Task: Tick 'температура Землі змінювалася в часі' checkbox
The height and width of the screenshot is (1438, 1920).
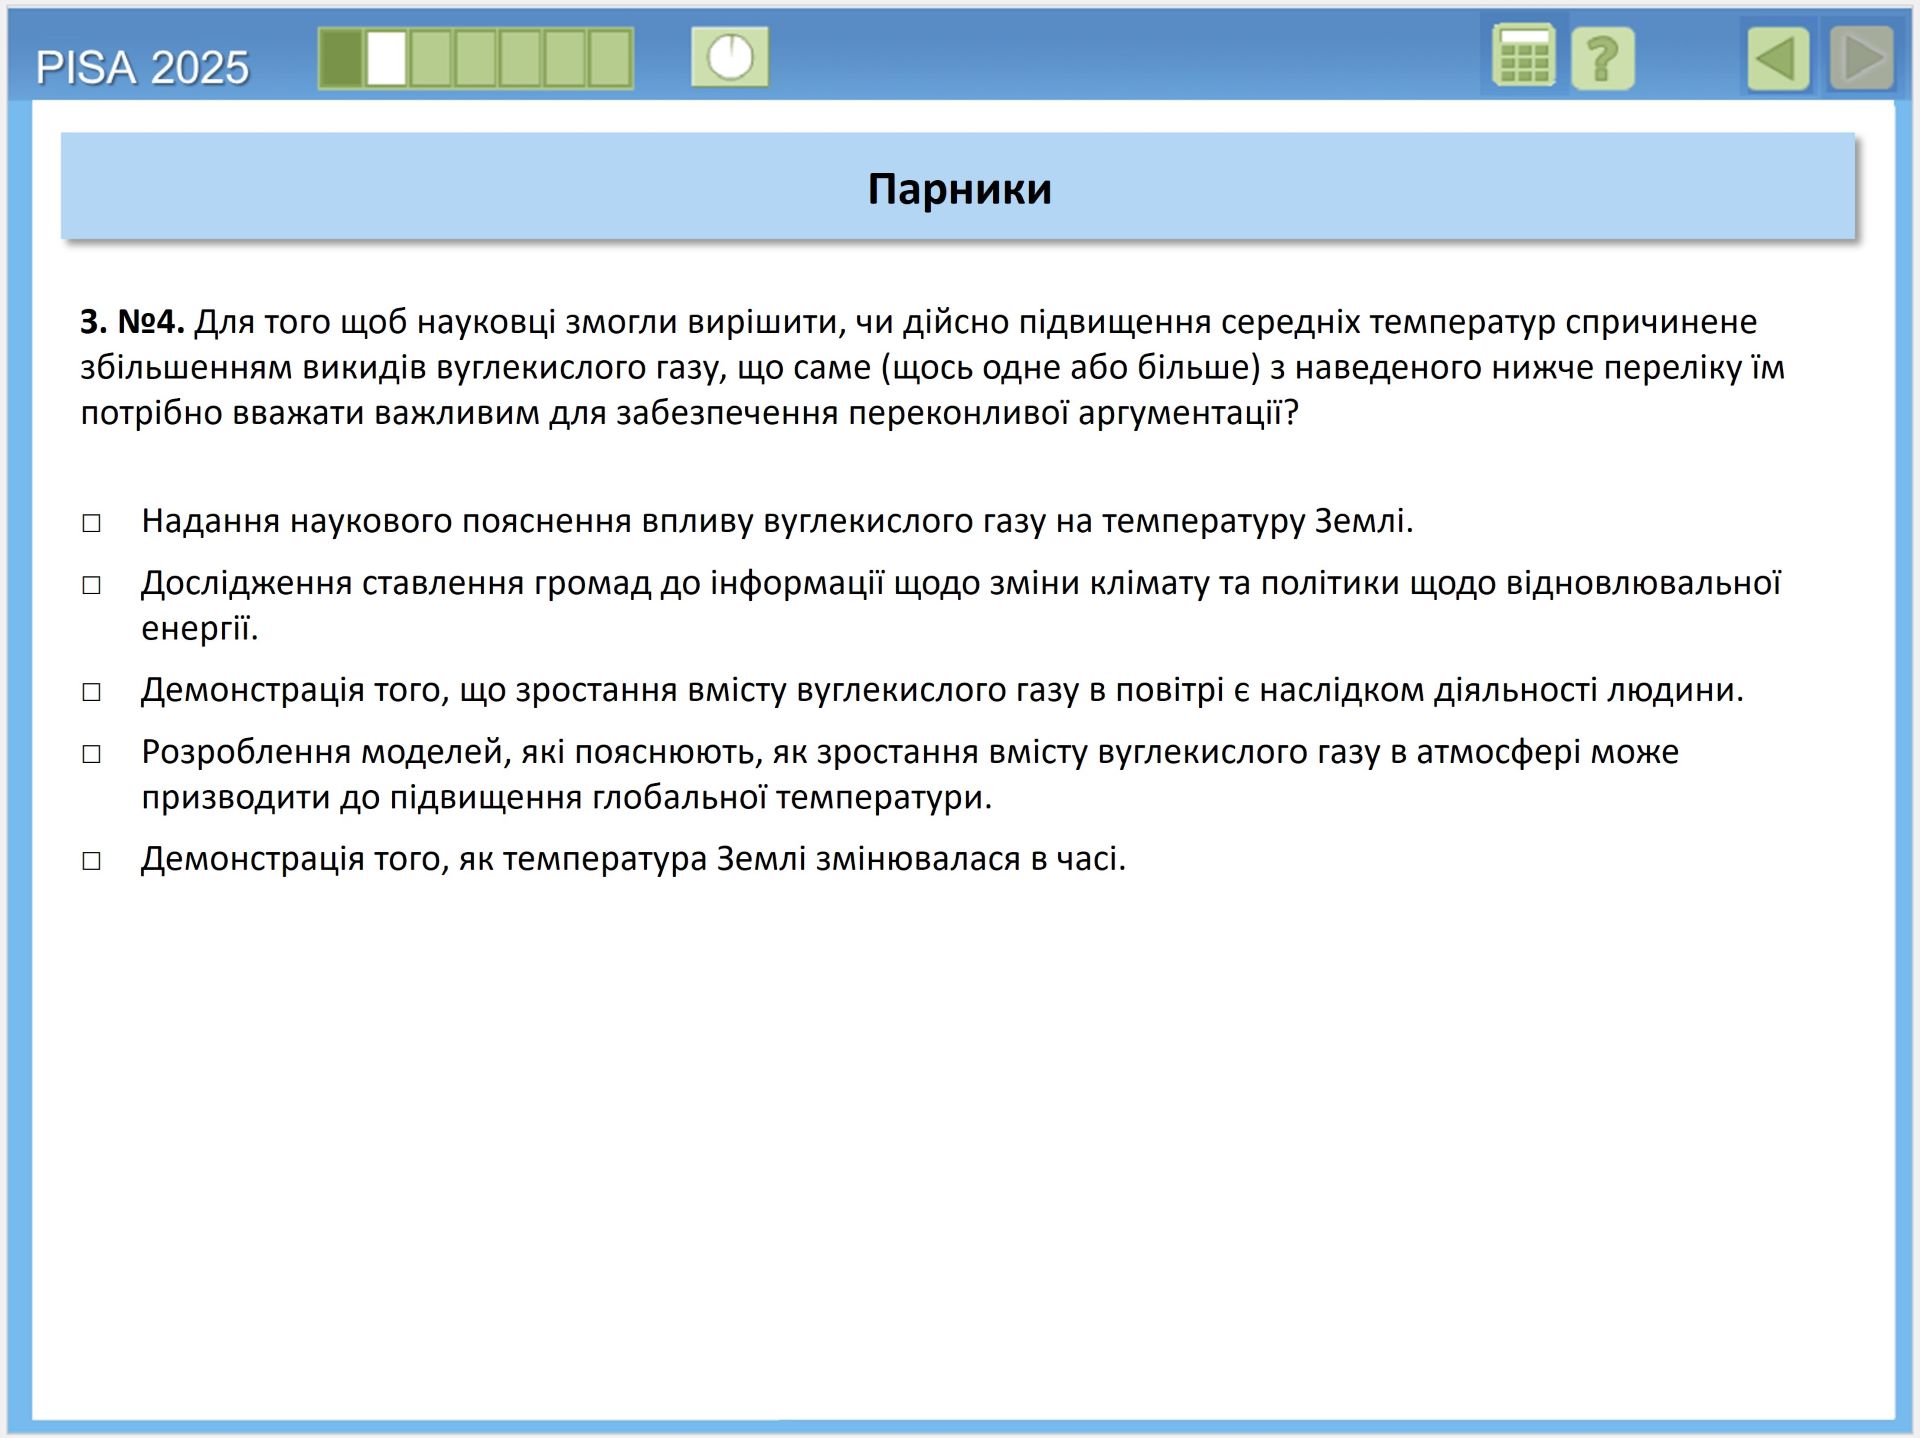Action: pos(91,861)
